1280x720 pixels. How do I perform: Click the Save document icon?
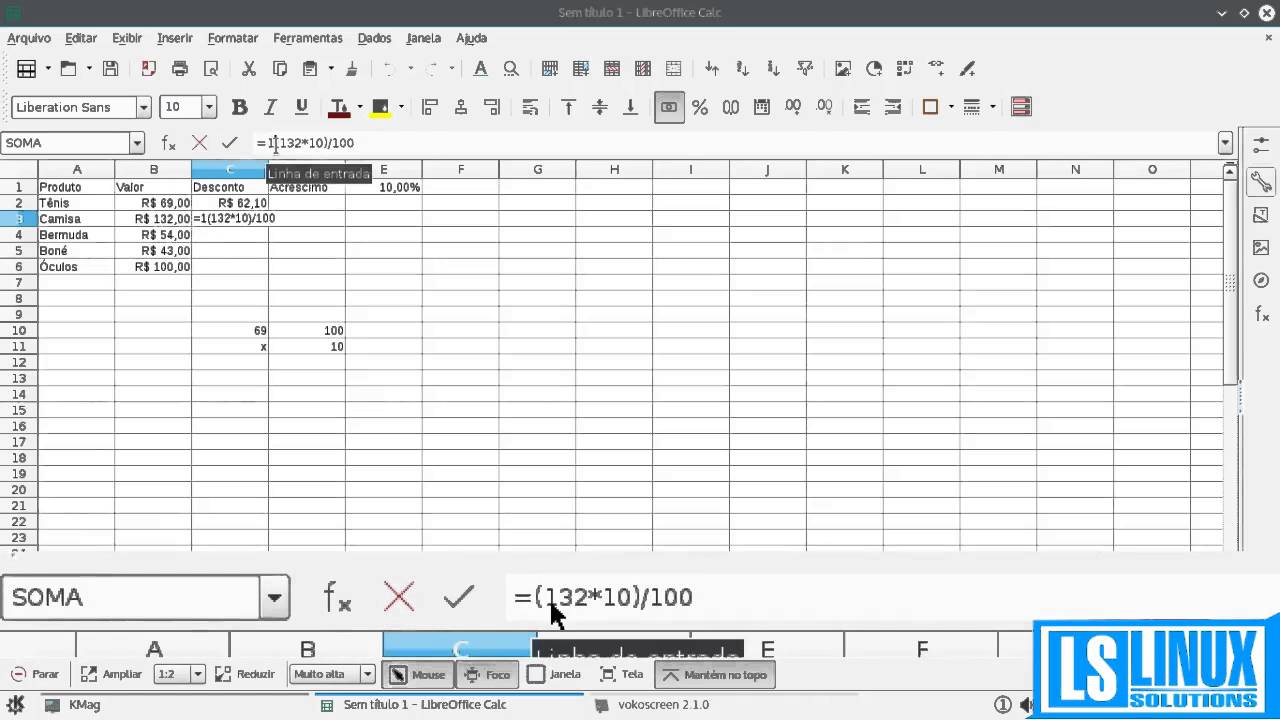click(111, 69)
